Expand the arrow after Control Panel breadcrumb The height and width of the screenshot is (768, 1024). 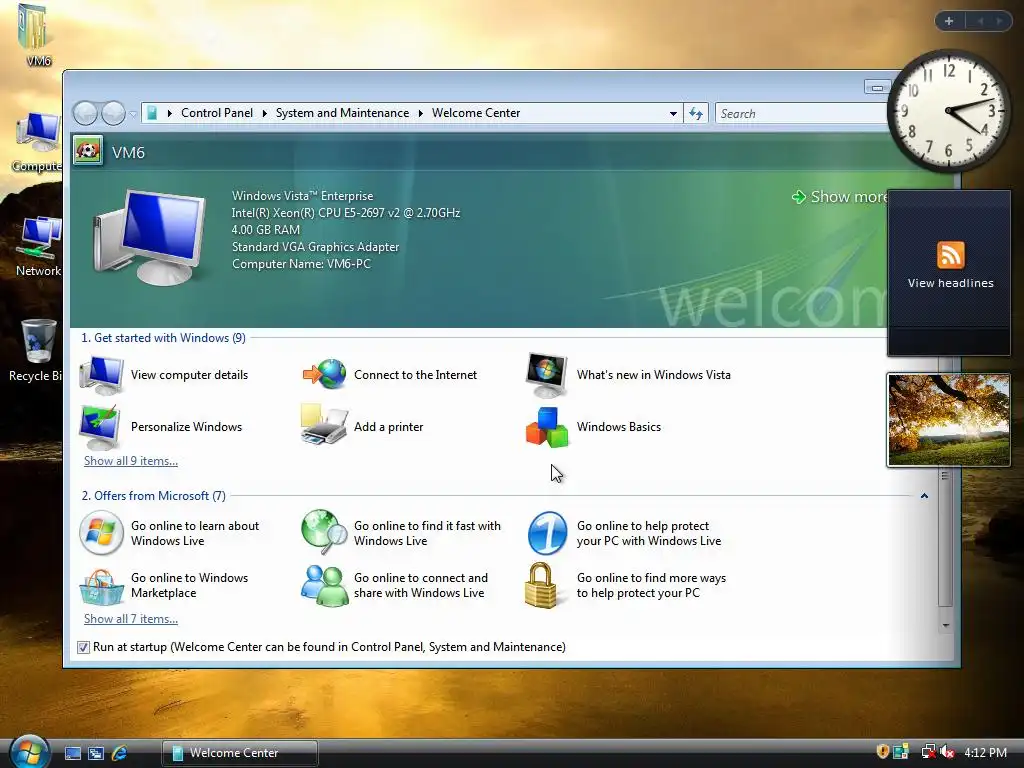[264, 114]
